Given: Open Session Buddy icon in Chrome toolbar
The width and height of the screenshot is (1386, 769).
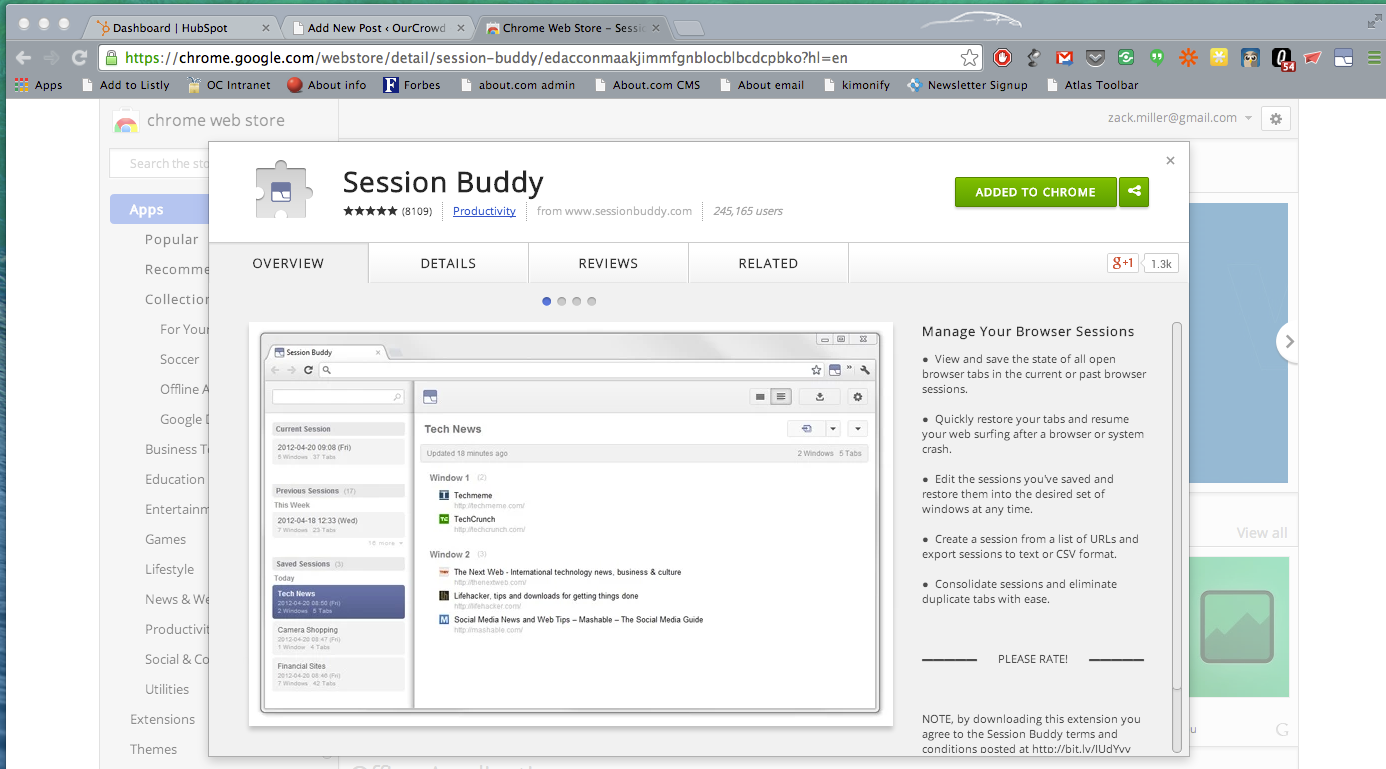Looking at the screenshot, I should pos(1343,58).
